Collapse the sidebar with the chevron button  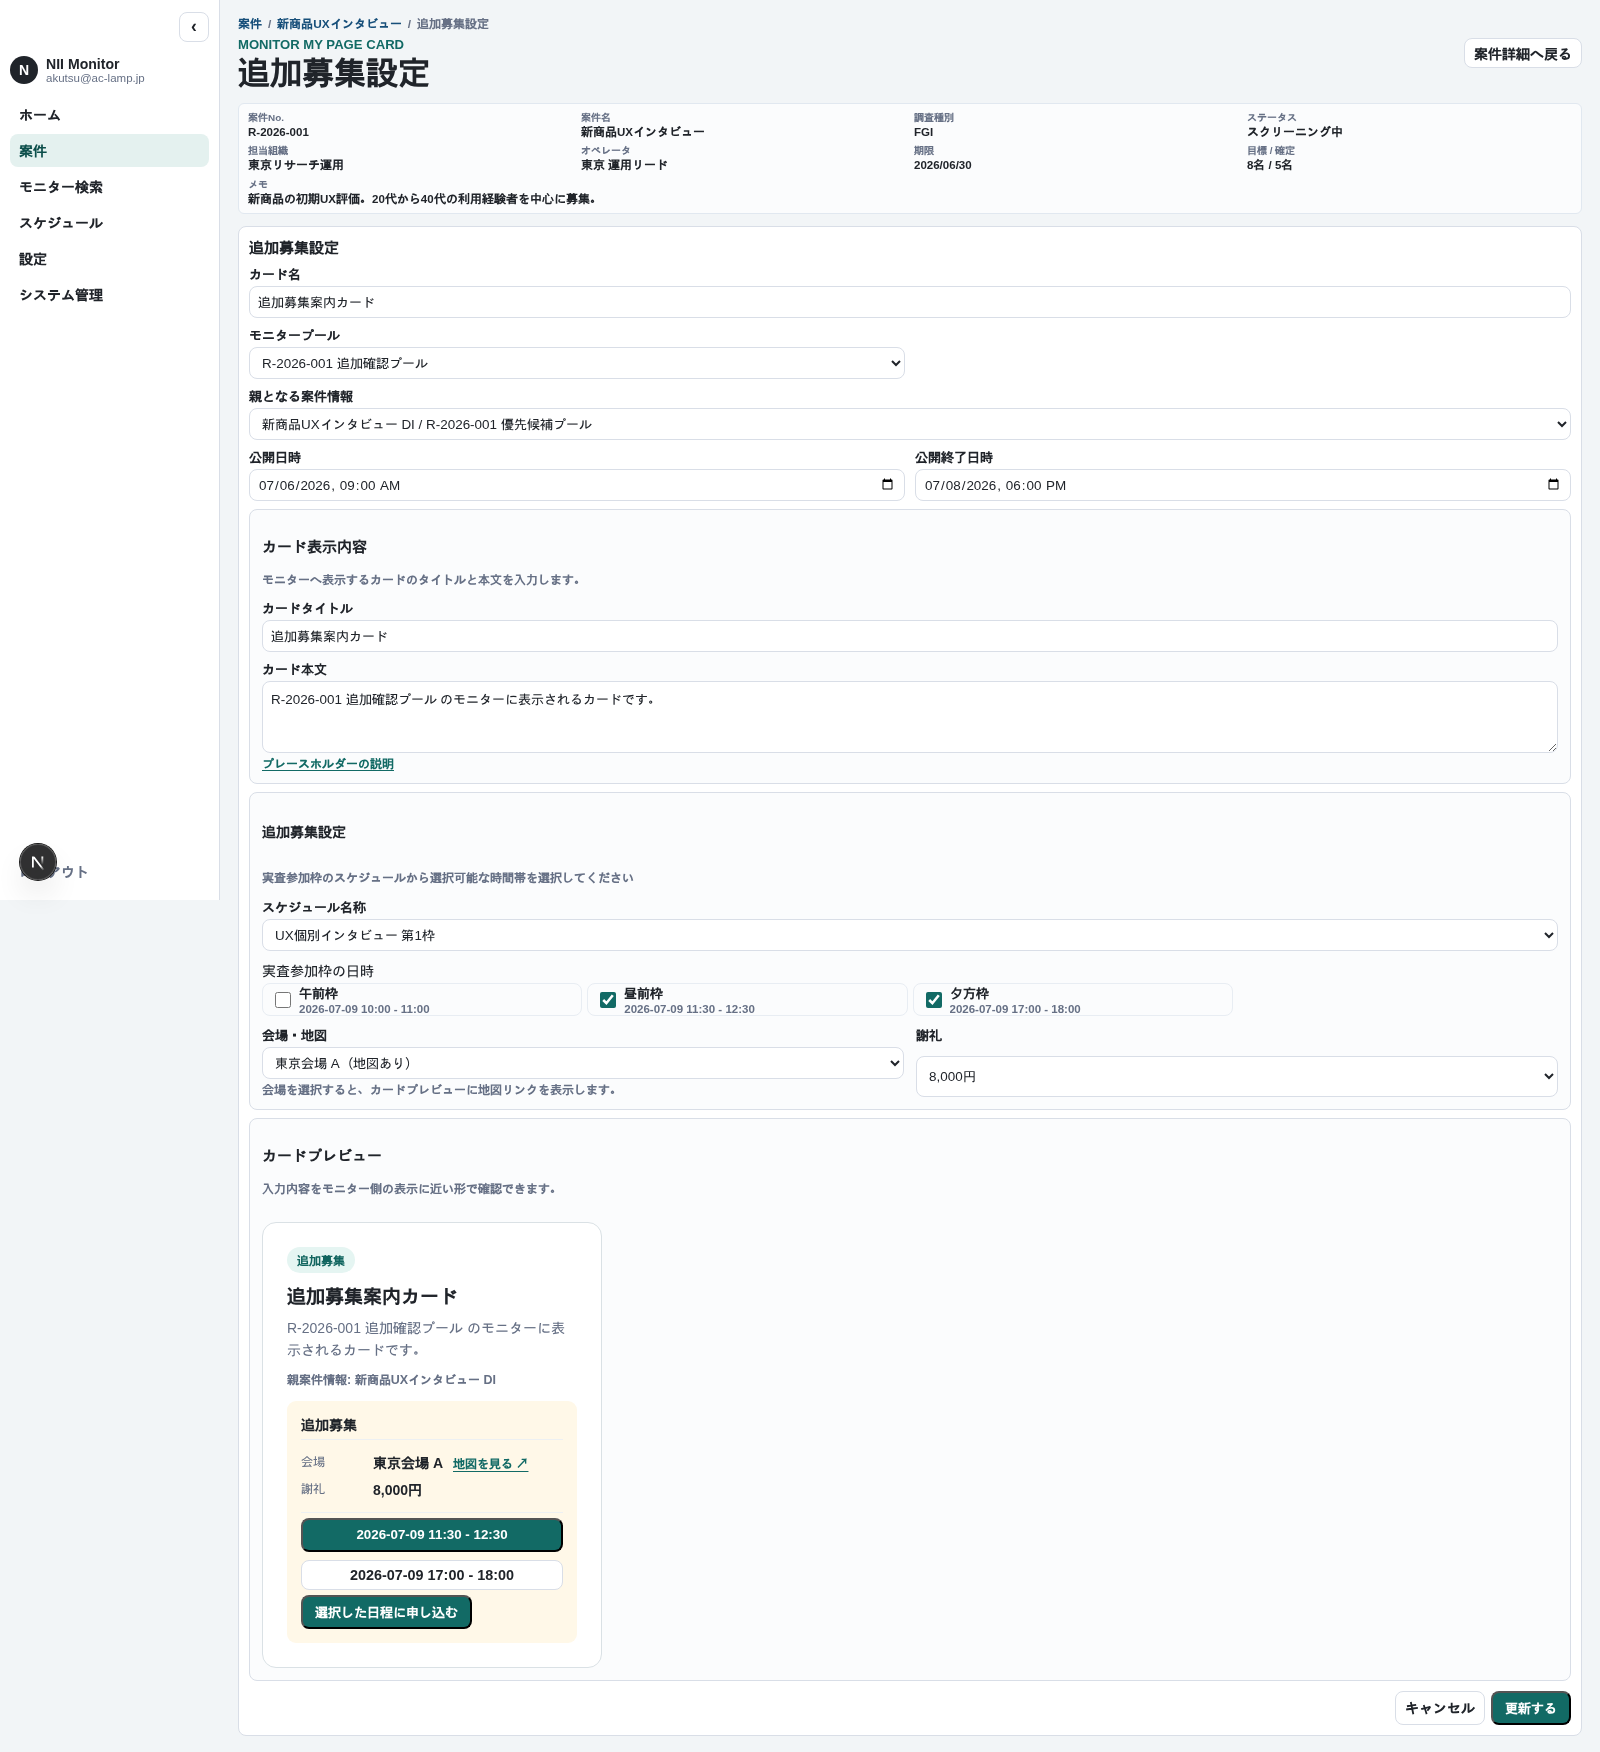[194, 27]
